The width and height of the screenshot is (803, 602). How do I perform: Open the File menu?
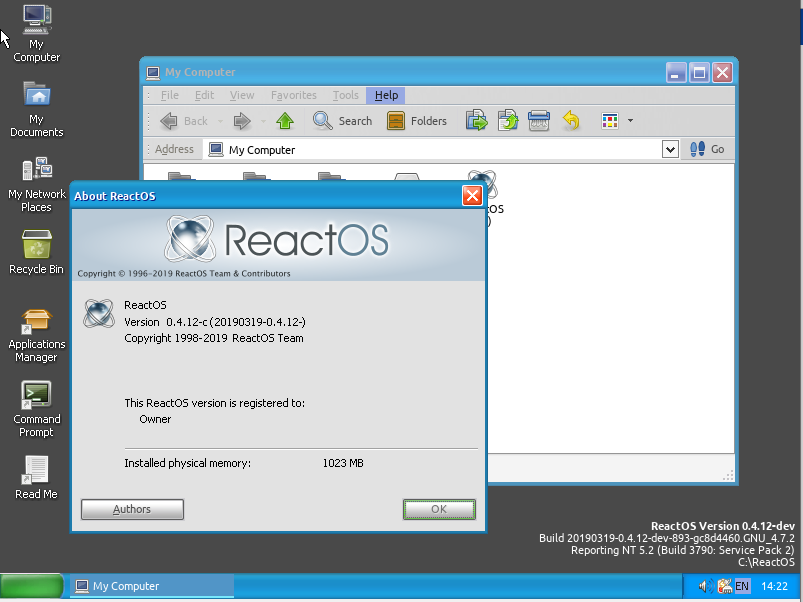(170, 95)
